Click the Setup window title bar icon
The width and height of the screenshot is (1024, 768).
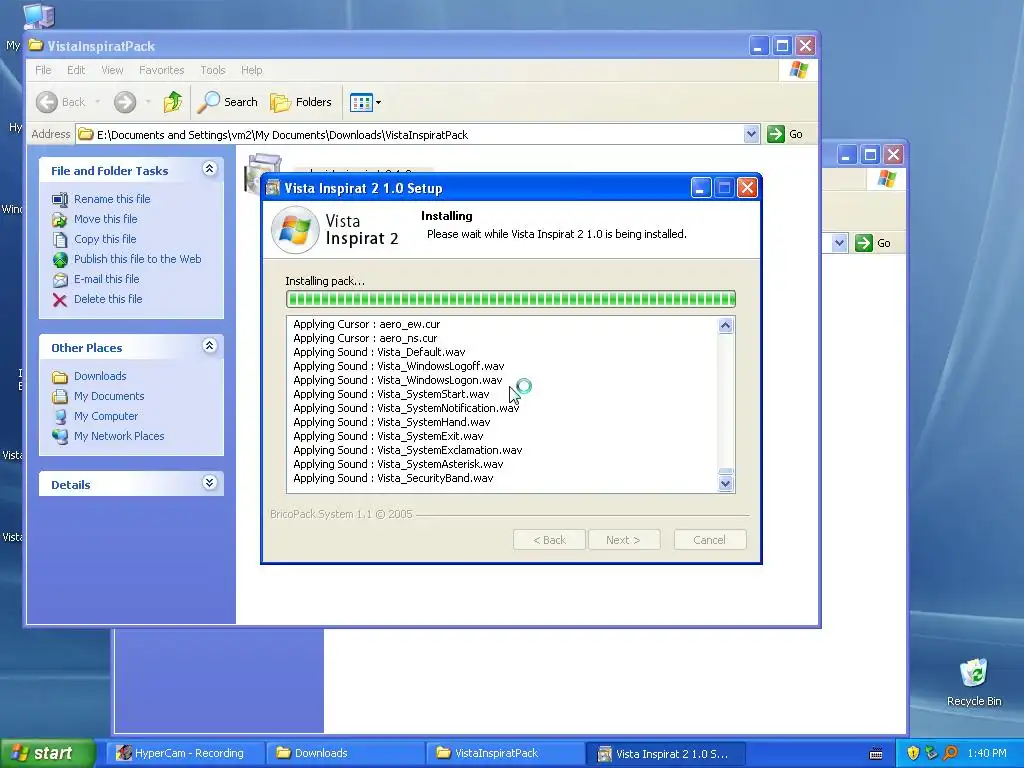pyautogui.click(x=273, y=188)
